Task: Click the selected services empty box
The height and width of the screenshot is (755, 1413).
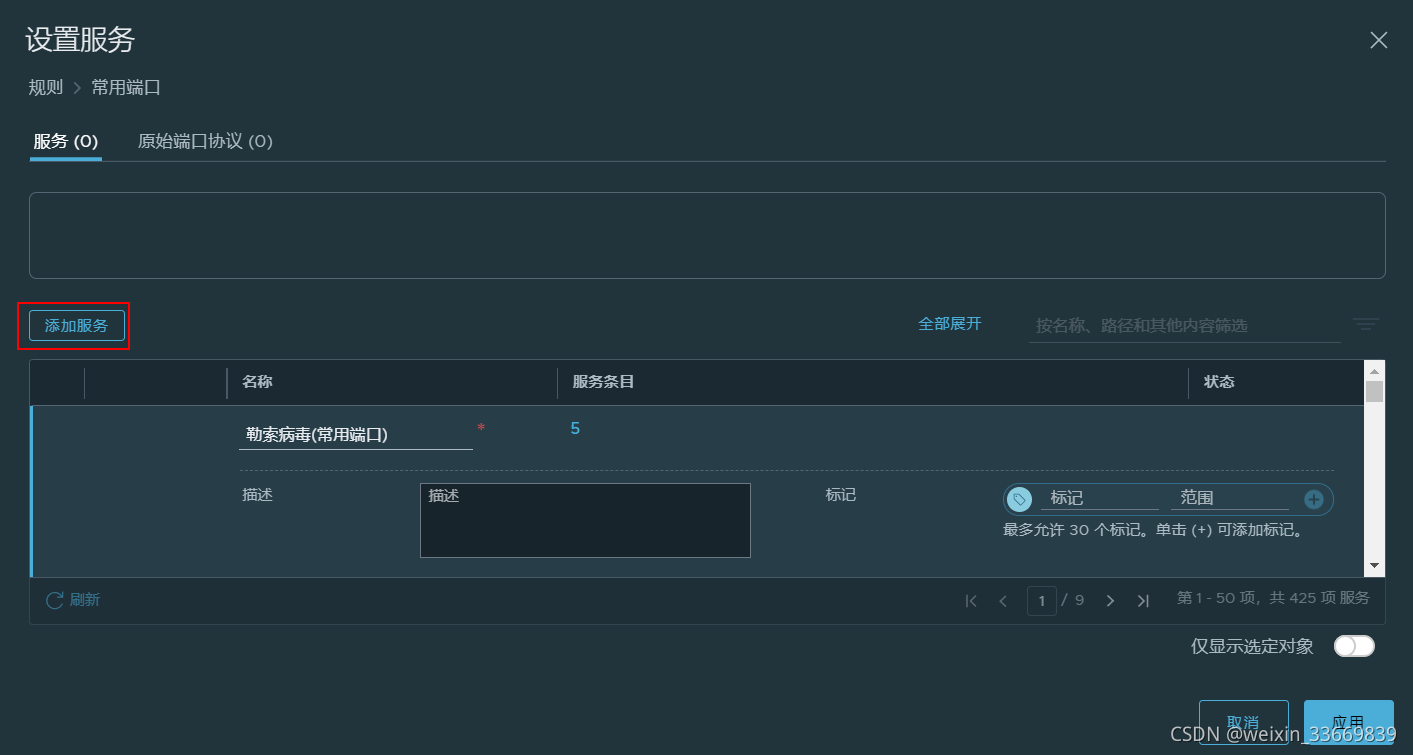Action: tap(707, 235)
